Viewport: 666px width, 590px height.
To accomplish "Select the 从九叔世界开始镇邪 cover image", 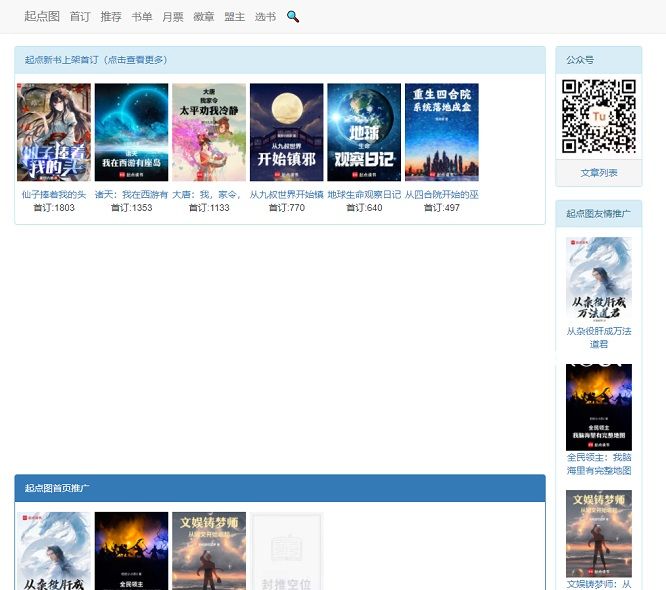I will [x=286, y=132].
